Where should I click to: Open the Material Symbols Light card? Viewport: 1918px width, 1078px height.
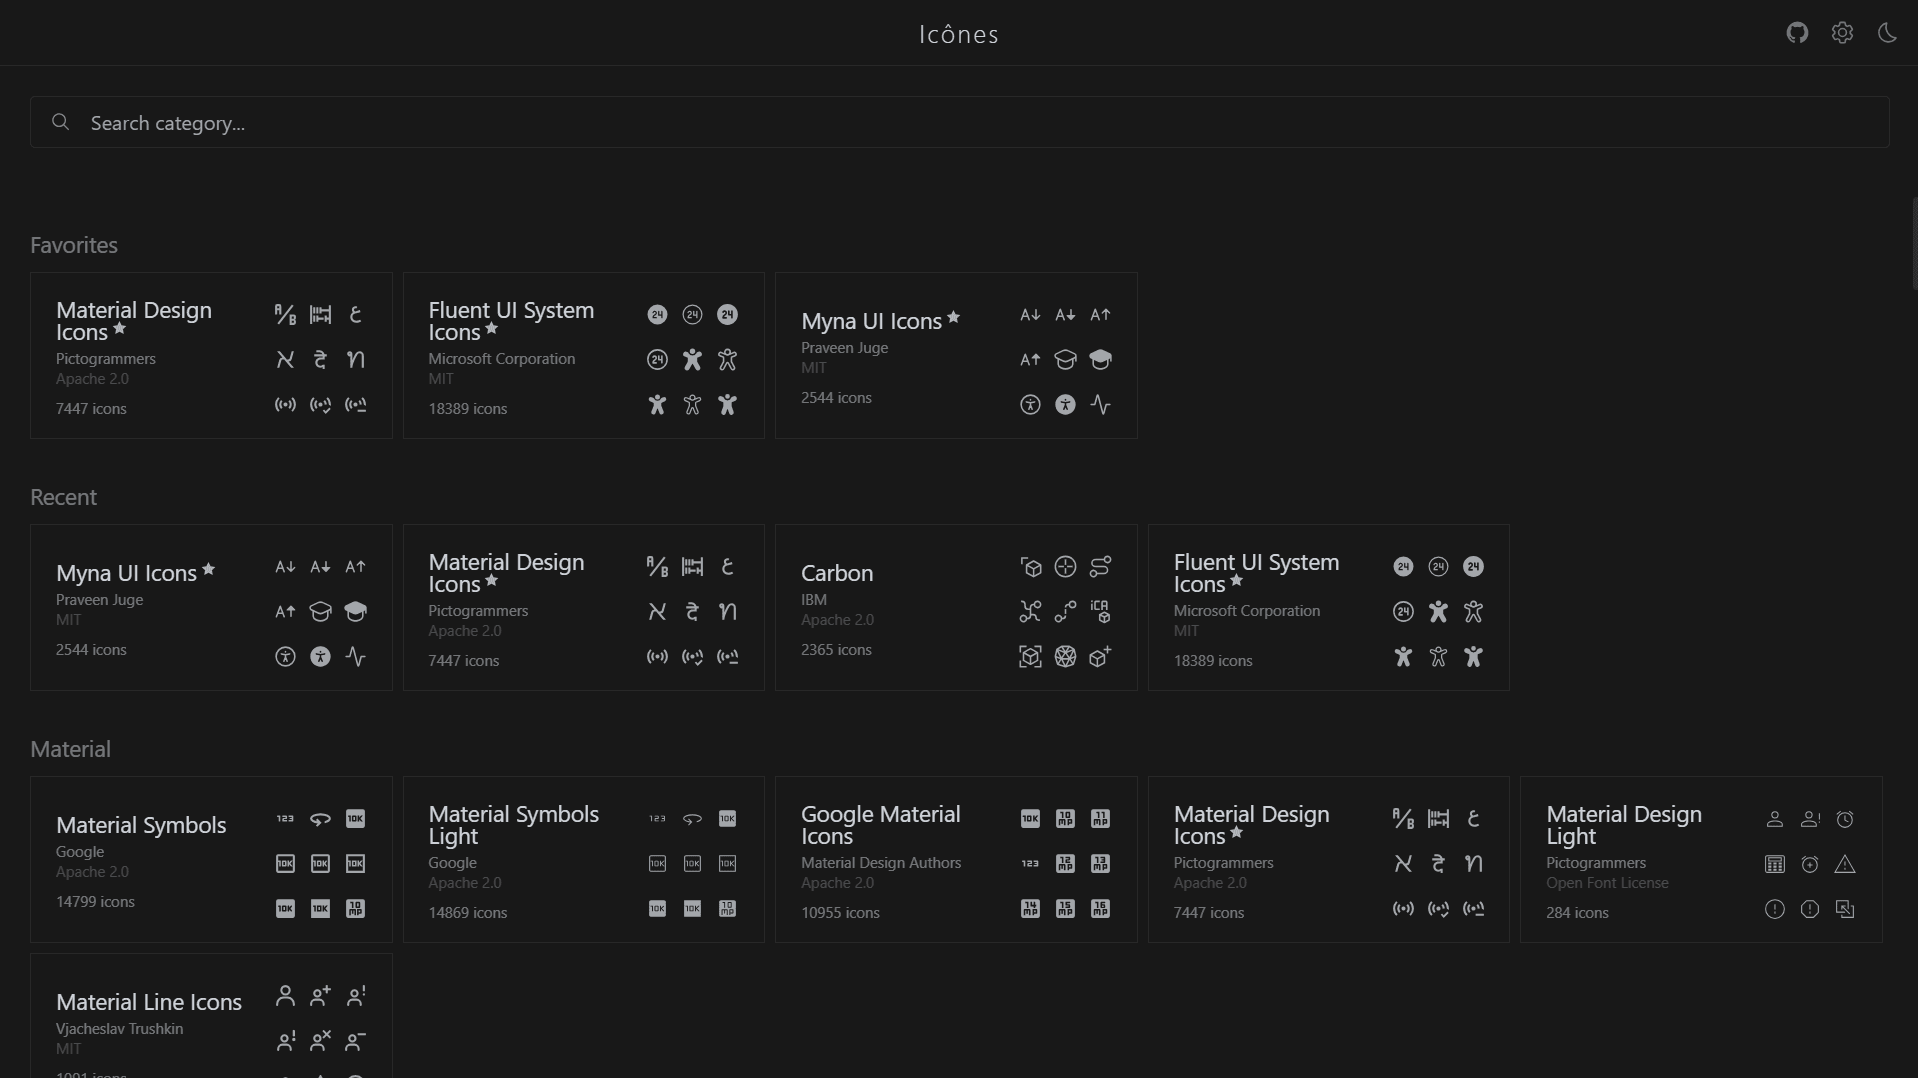pos(584,859)
